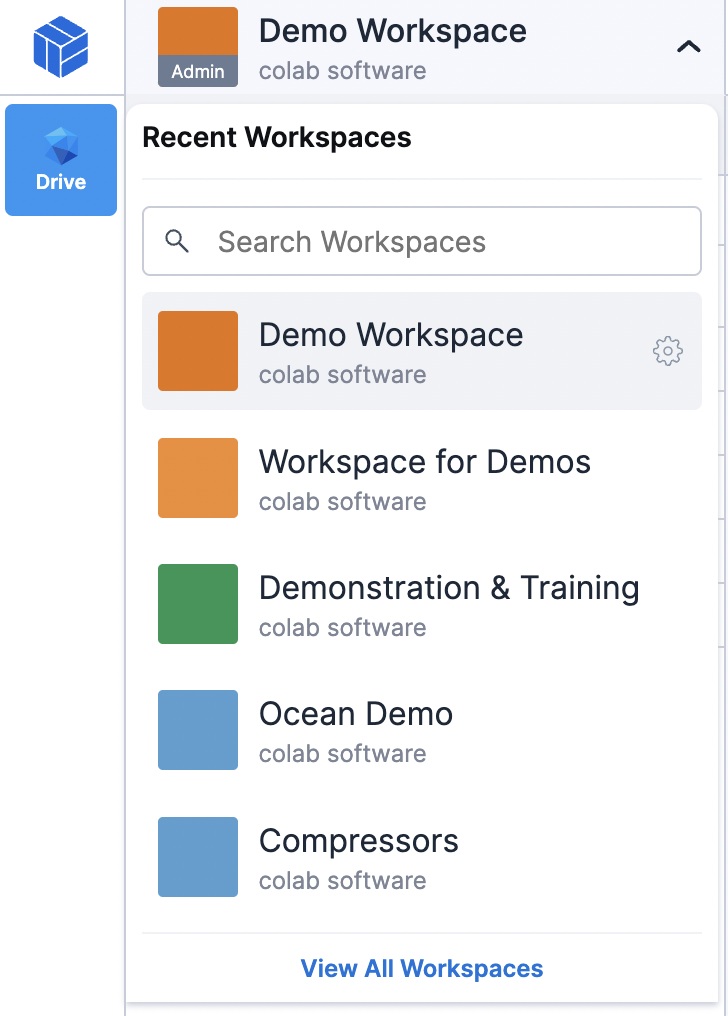Click the Demo Workspace title in header
The height and width of the screenshot is (1016, 728).
(393, 31)
